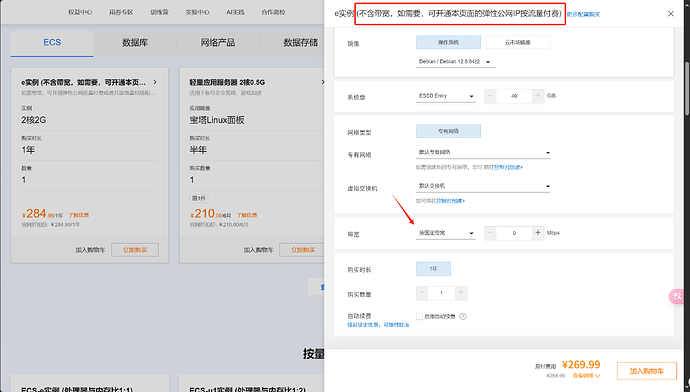The width and height of the screenshot is (690, 392).
Task: Select 操作系统 image type
Action: click(448, 42)
